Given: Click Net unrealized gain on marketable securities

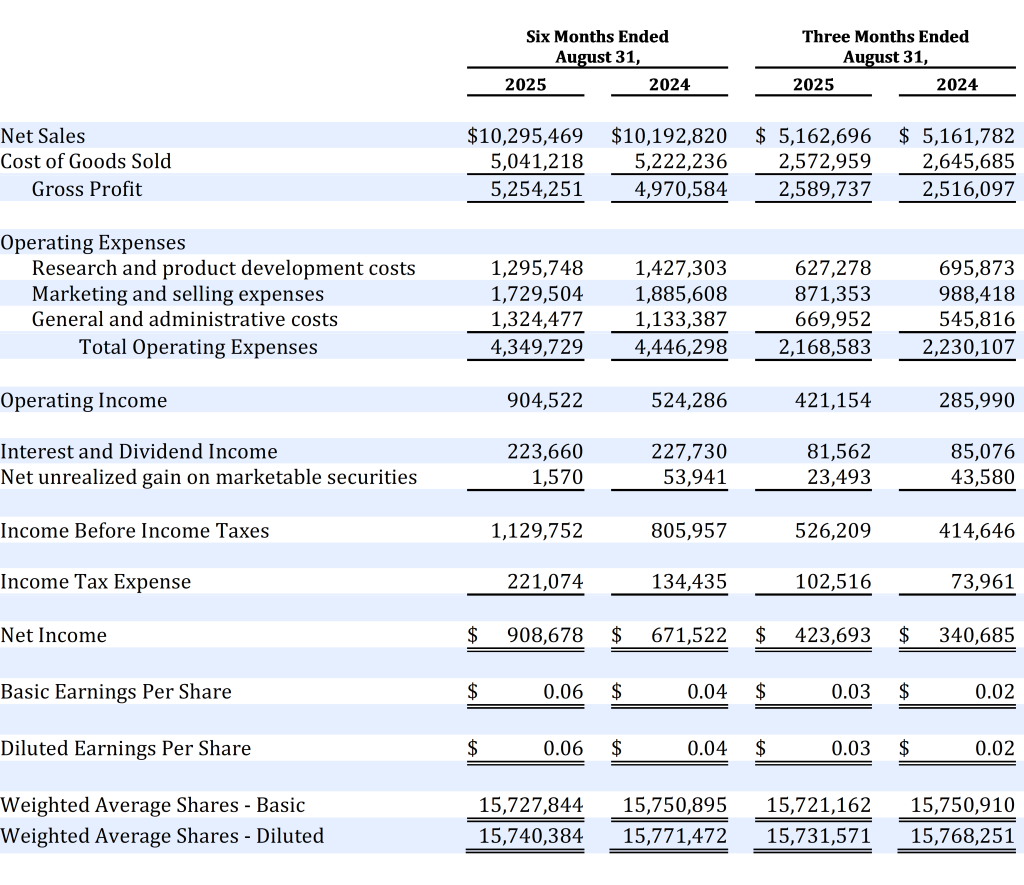Looking at the screenshot, I should tap(209, 477).
